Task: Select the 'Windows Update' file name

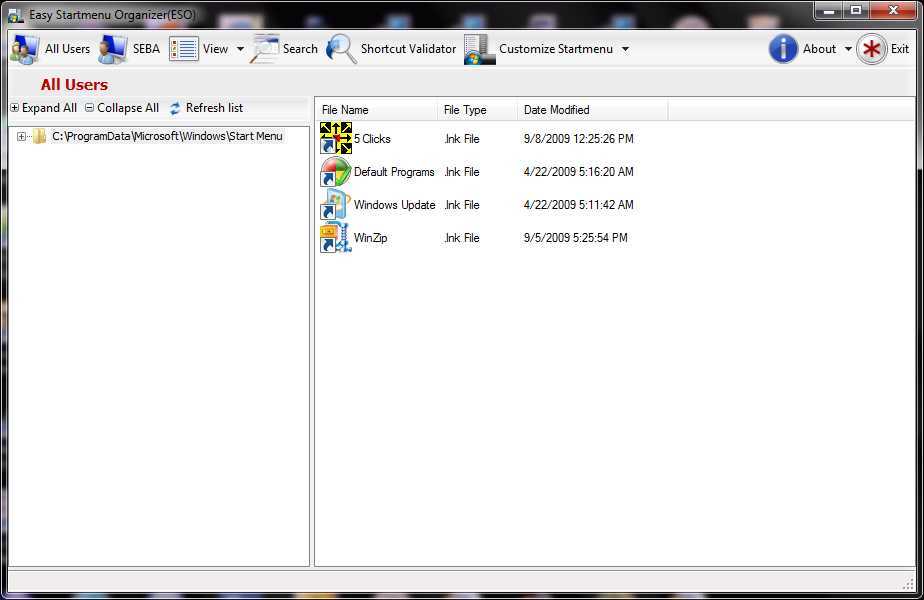Action: point(395,205)
